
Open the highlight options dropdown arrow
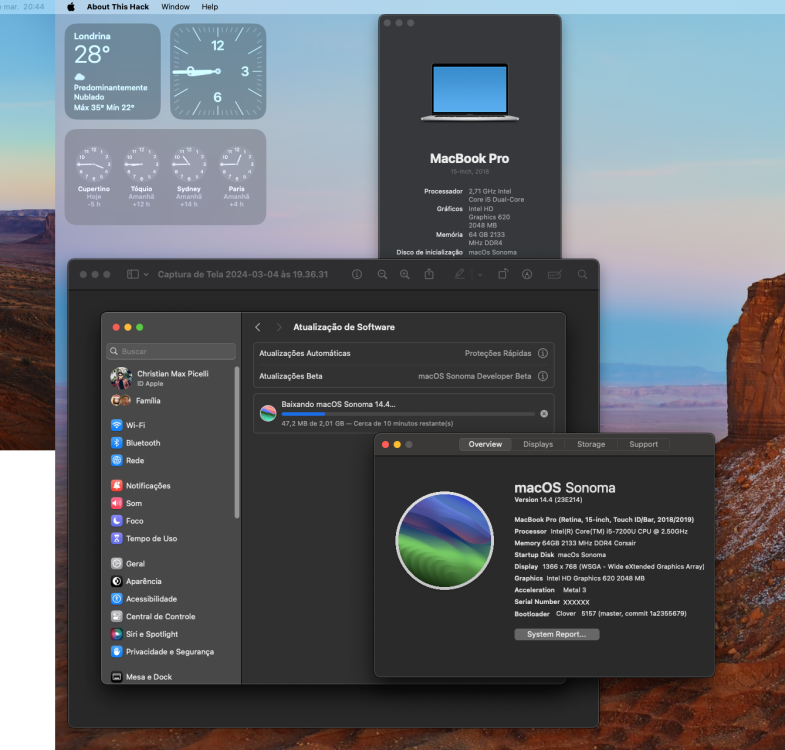[480, 274]
